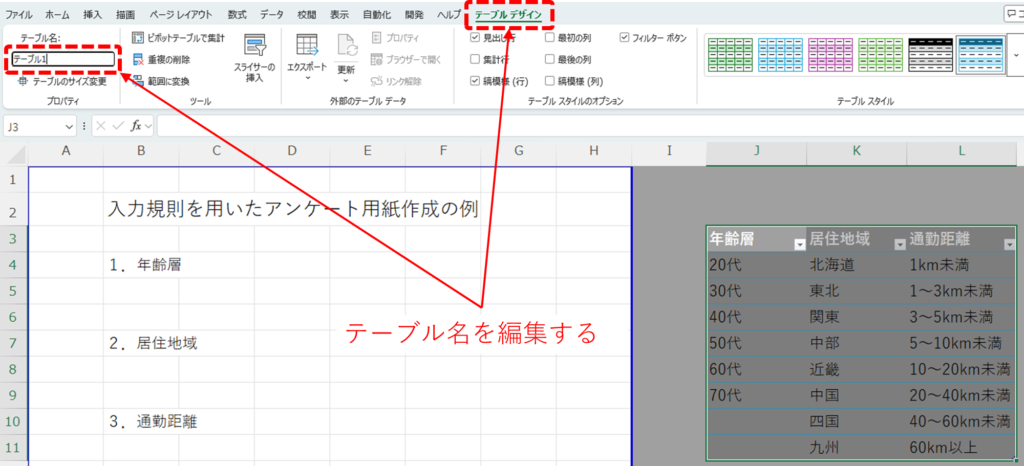Click the fx insert function icon
1024x466 pixels.
pyautogui.click(x=135, y=126)
